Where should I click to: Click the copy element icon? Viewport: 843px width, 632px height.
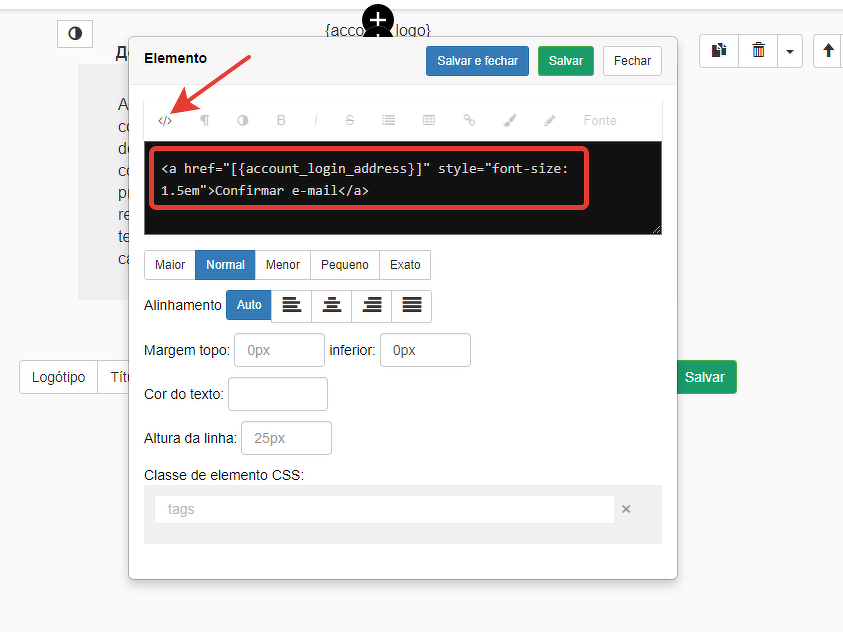[719, 51]
